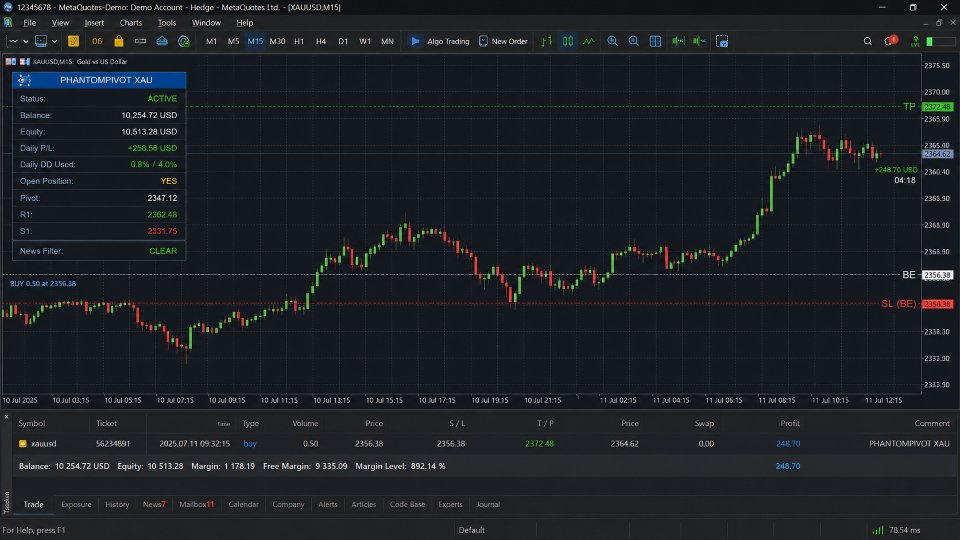Image resolution: width=960 pixels, height=540 pixels.
Task: Zoom out of the chart
Action: pyautogui.click(x=634, y=41)
